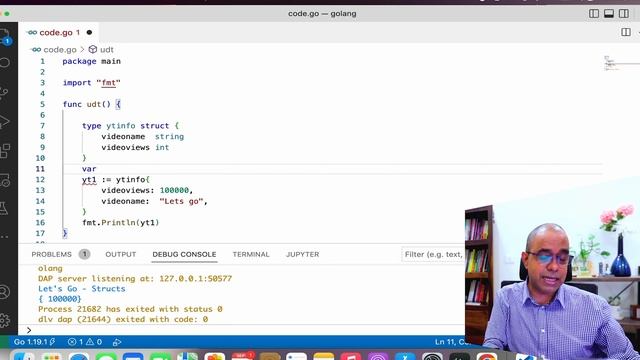Click 'Process 21682 has exited' console line
Viewport: 640px width, 360px height.
(x=130, y=309)
